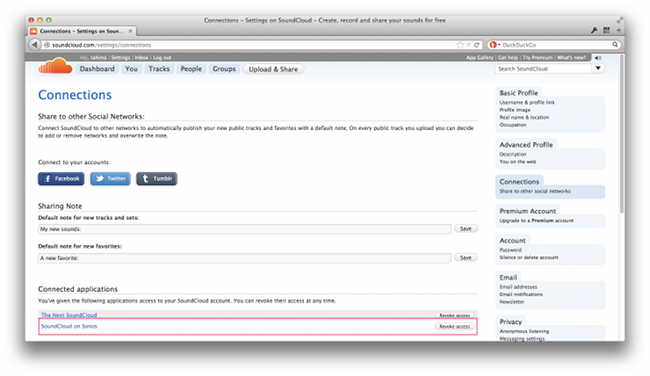Viewport: 650px width, 376px height.
Task: Click the DuckDuckGo browser search field
Action: 555,45
